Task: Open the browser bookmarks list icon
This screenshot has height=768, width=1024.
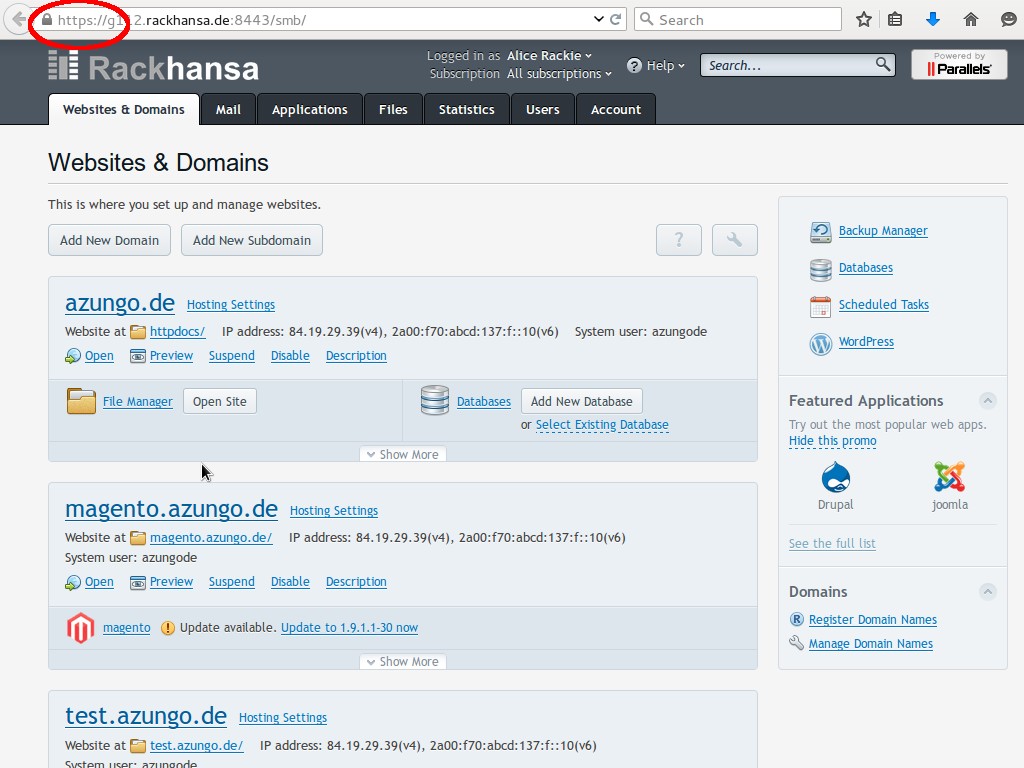Action: [x=895, y=20]
